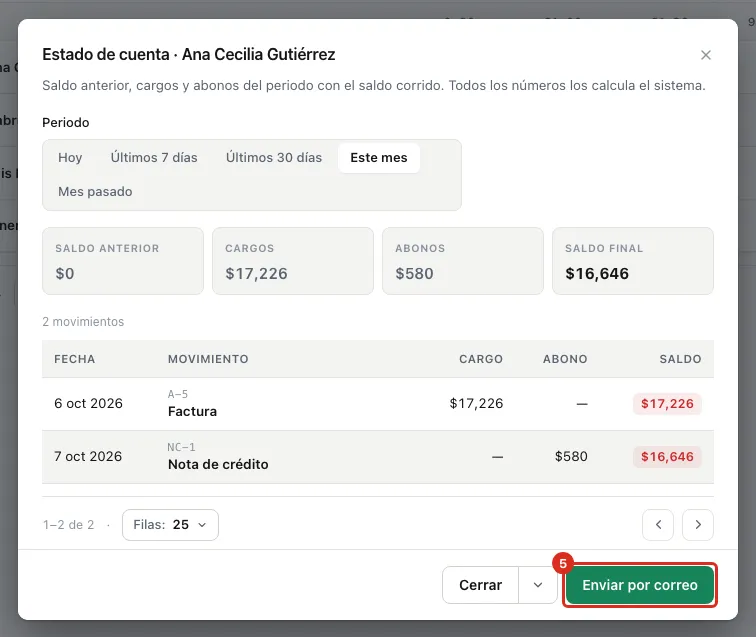This screenshot has height=637, width=756.
Task: Click the Abonos $580 card
Action: (x=463, y=261)
